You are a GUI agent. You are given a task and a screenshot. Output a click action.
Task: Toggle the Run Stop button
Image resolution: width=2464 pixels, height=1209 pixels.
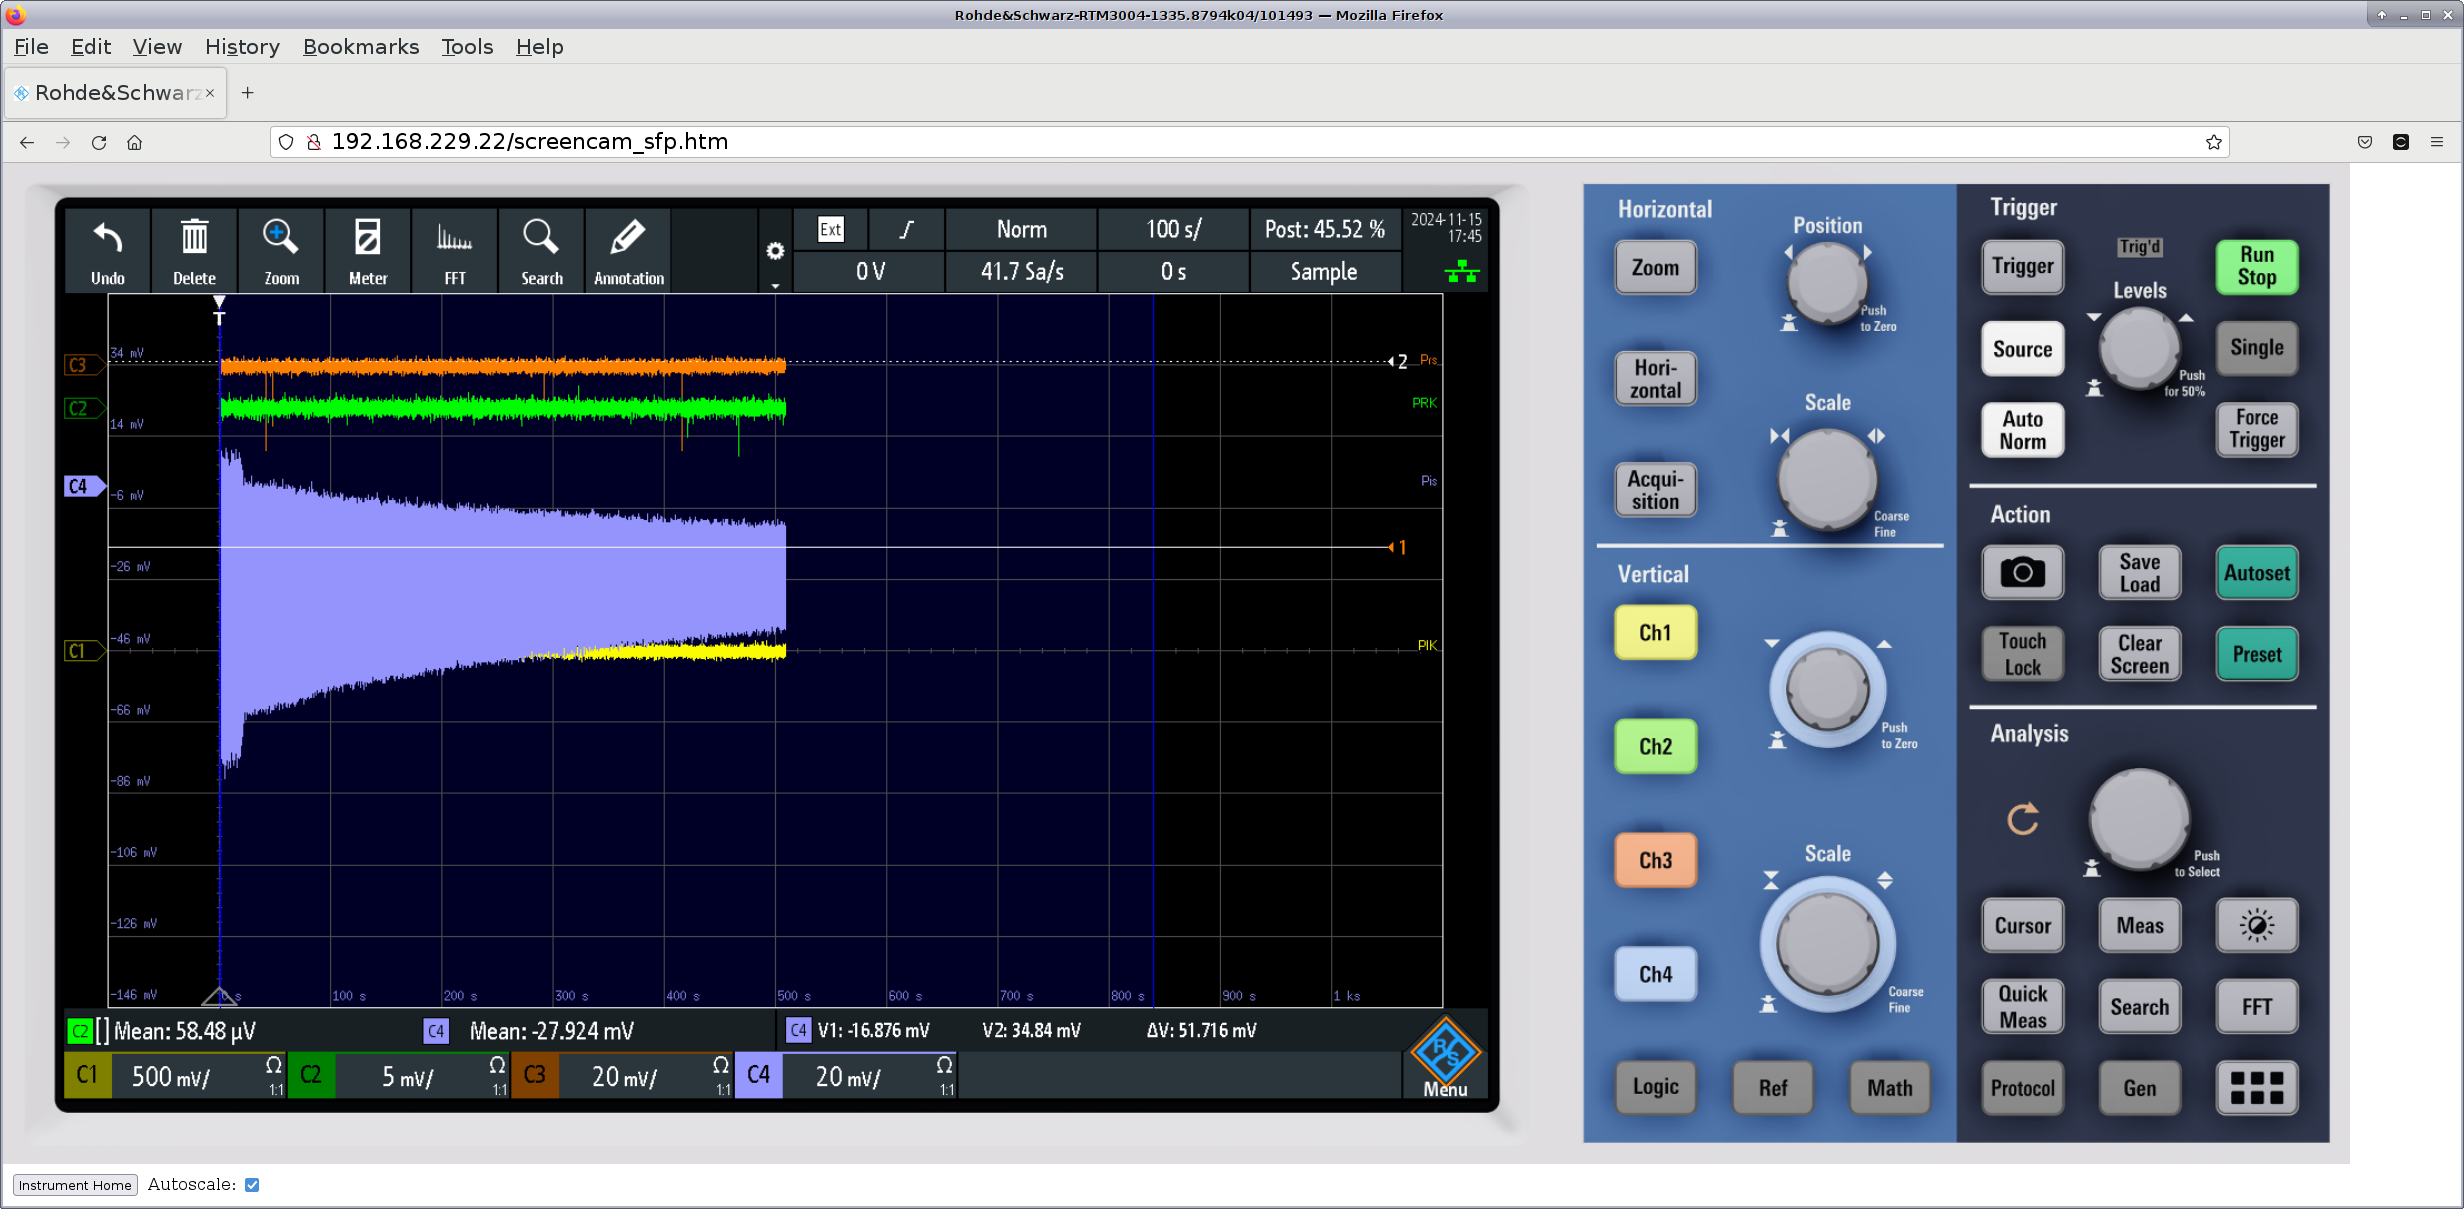[x=2256, y=266]
